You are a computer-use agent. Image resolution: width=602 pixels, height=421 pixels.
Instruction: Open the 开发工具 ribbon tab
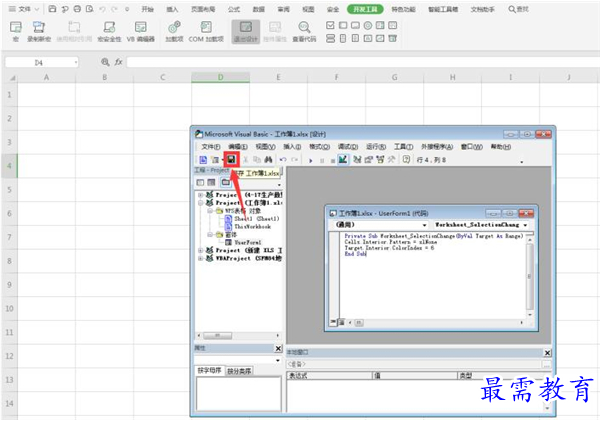(x=365, y=9)
